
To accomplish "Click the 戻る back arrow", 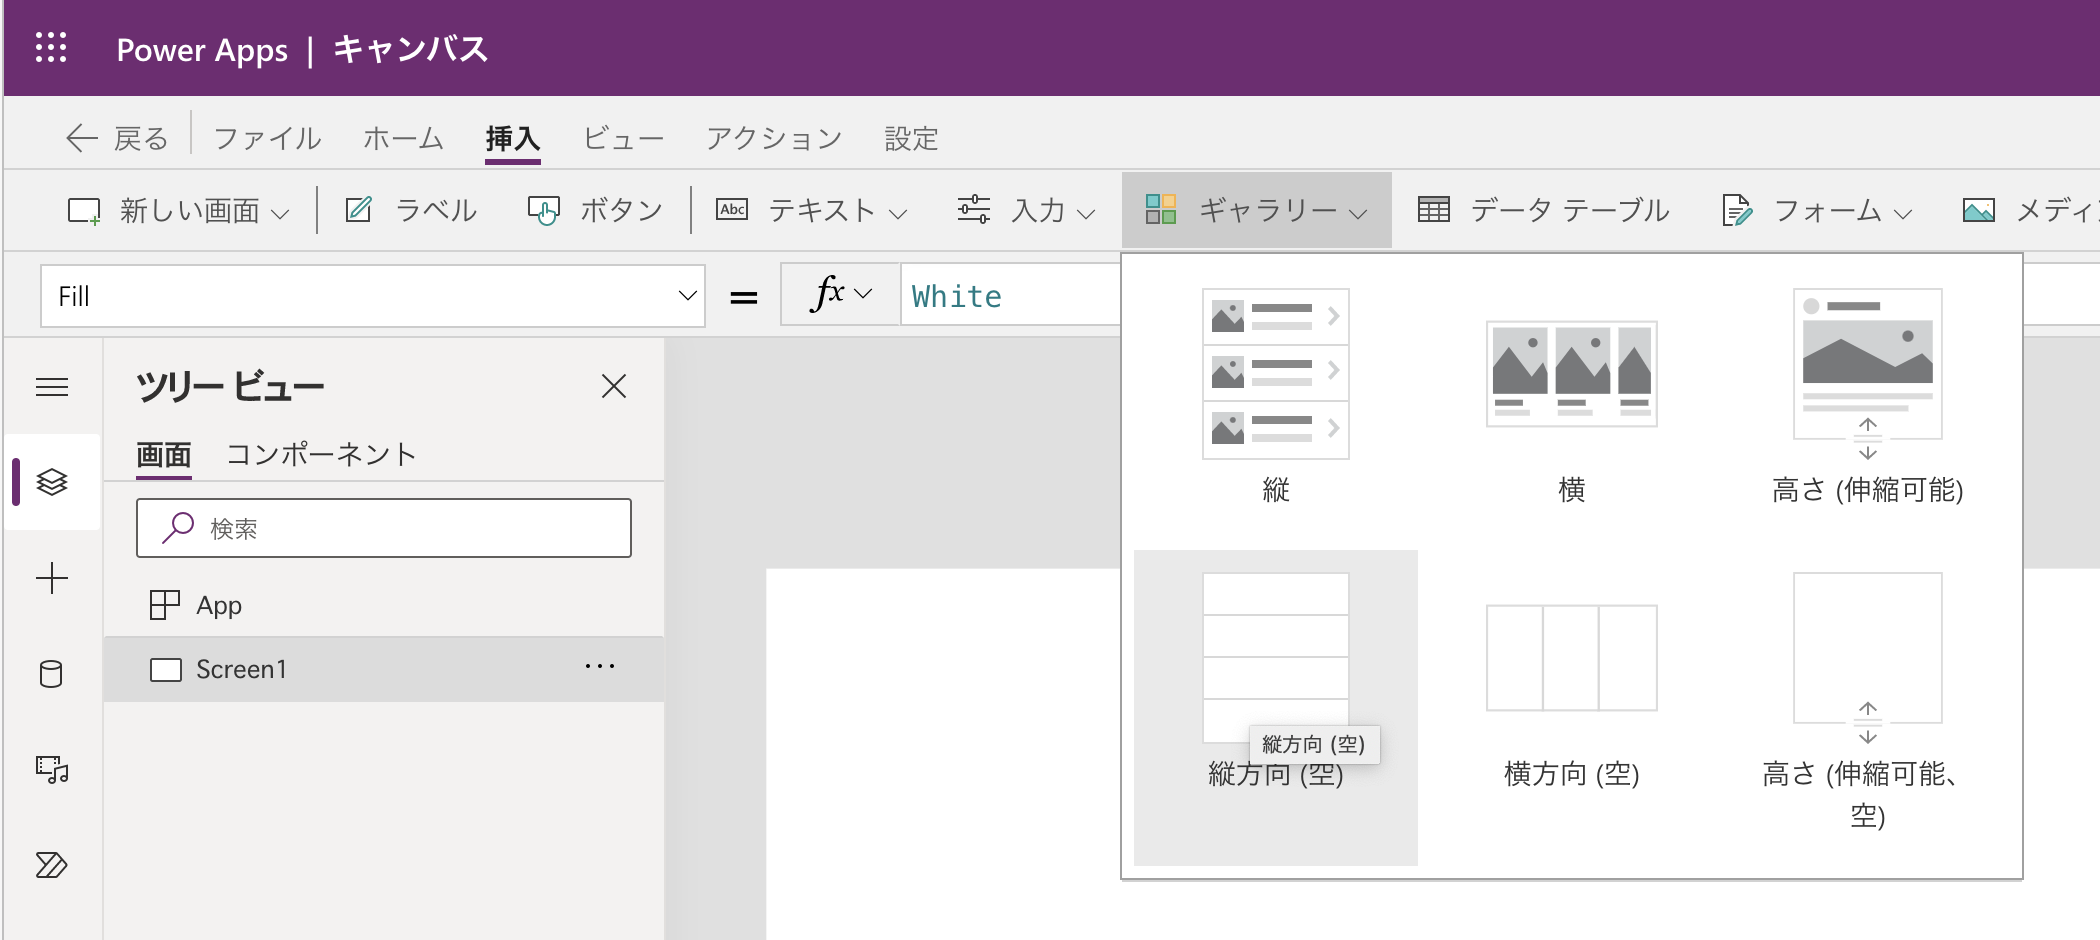I will [x=116, y=138].
